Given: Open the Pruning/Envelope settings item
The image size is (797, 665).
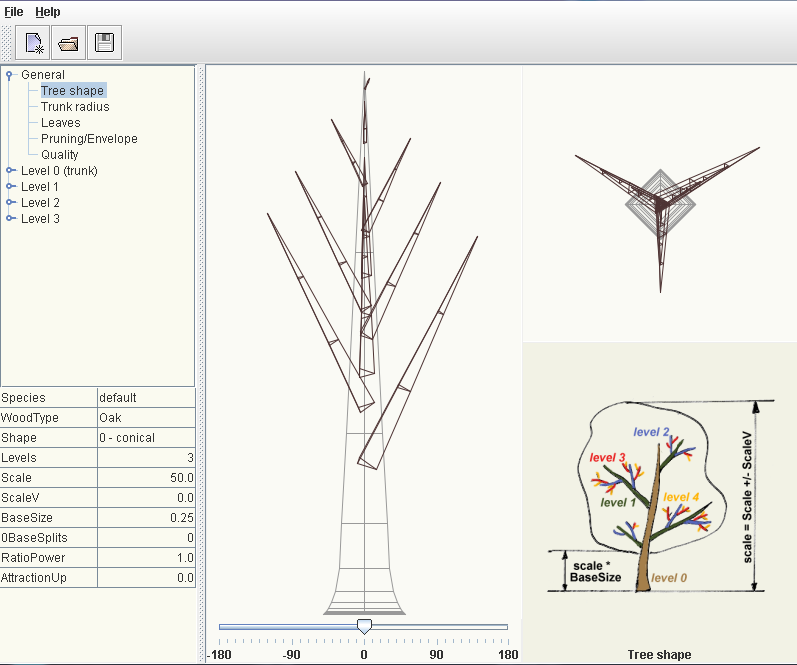Looking at the screenshot, I should [89, 139].
